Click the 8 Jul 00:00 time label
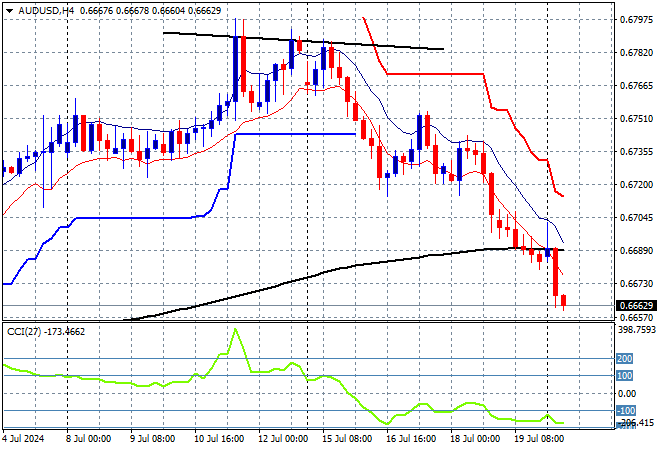This screenshot has width=660, height=450. click(x=88, y=439)
